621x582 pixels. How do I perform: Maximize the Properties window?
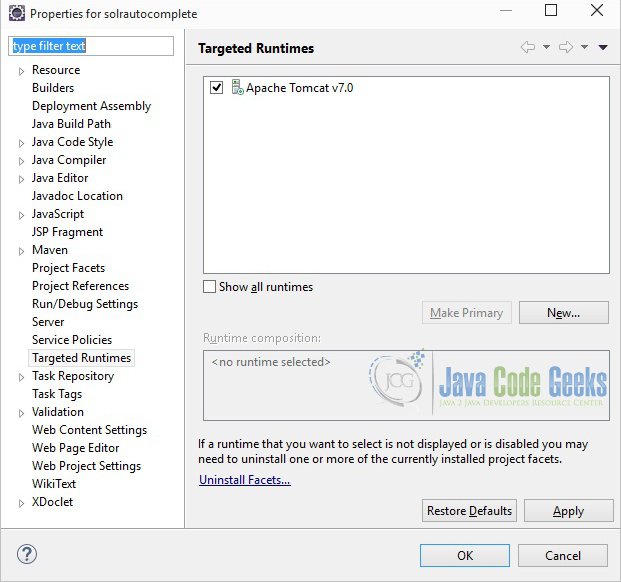coord(551,10)
